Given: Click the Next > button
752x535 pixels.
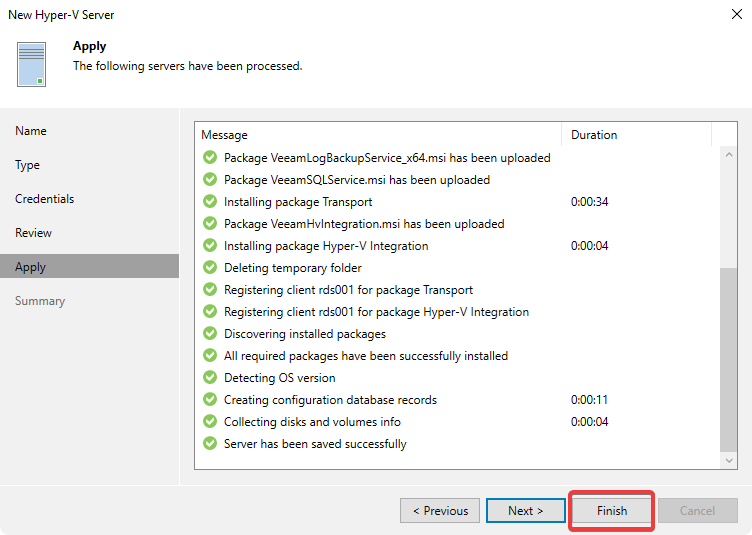Looking at the screenshot, I should pyautogui.click(x=525, y=511).
